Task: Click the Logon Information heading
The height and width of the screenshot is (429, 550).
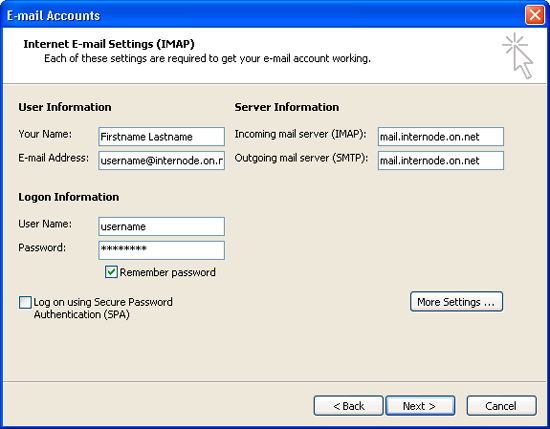Action: tap(68, 197)
